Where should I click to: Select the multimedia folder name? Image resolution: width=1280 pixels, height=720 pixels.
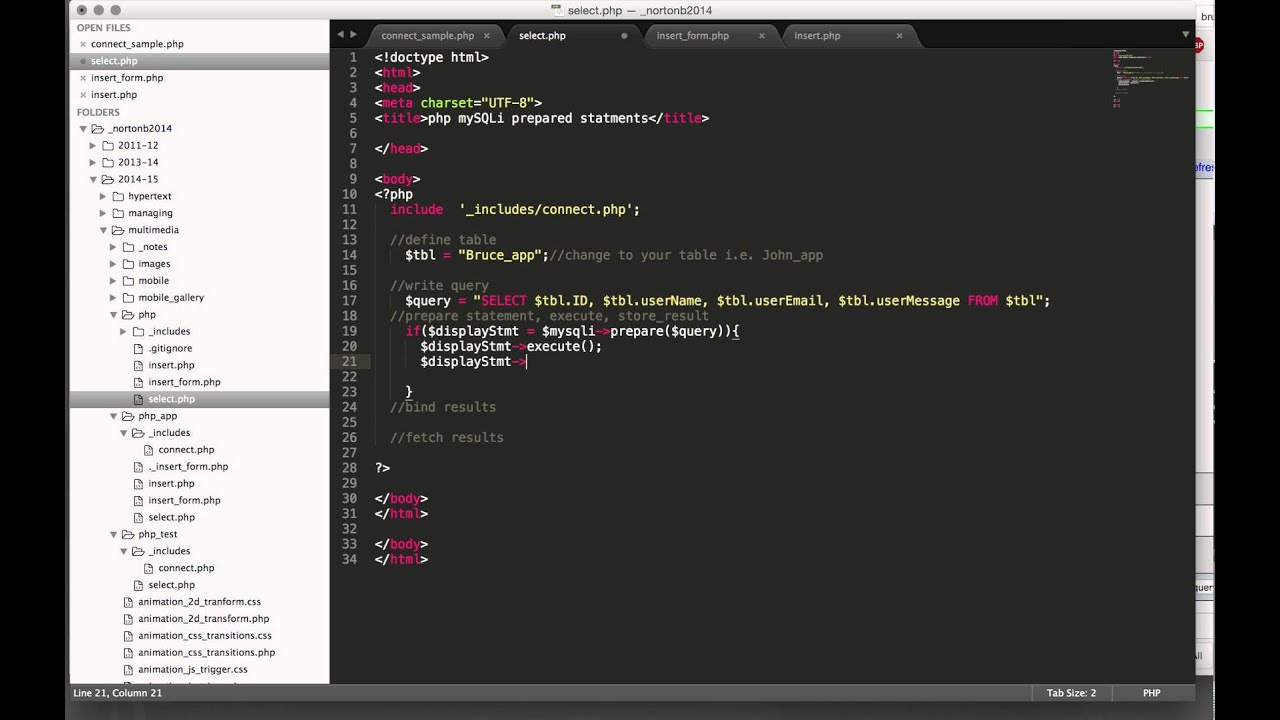coord(153,230)
